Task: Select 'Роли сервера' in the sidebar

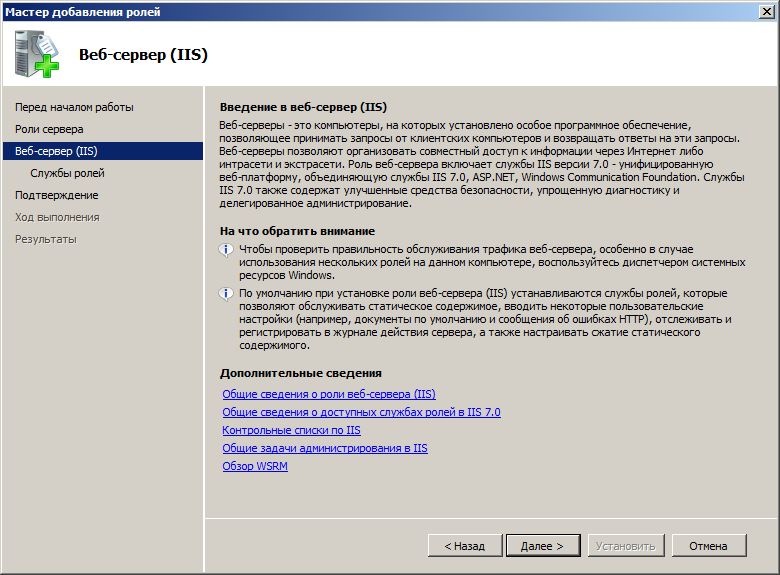Action: tap(49, 129)
